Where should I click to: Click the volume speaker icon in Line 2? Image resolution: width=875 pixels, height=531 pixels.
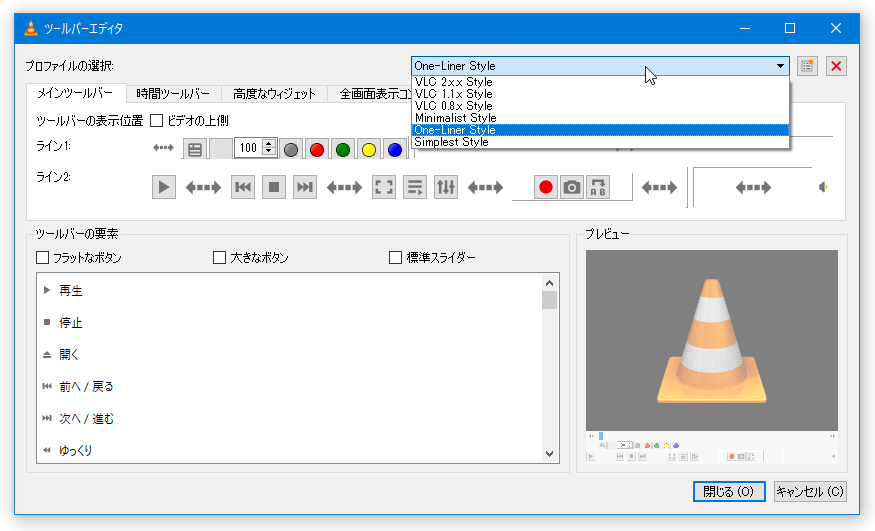pyautogui.click(x=823, y=187)
